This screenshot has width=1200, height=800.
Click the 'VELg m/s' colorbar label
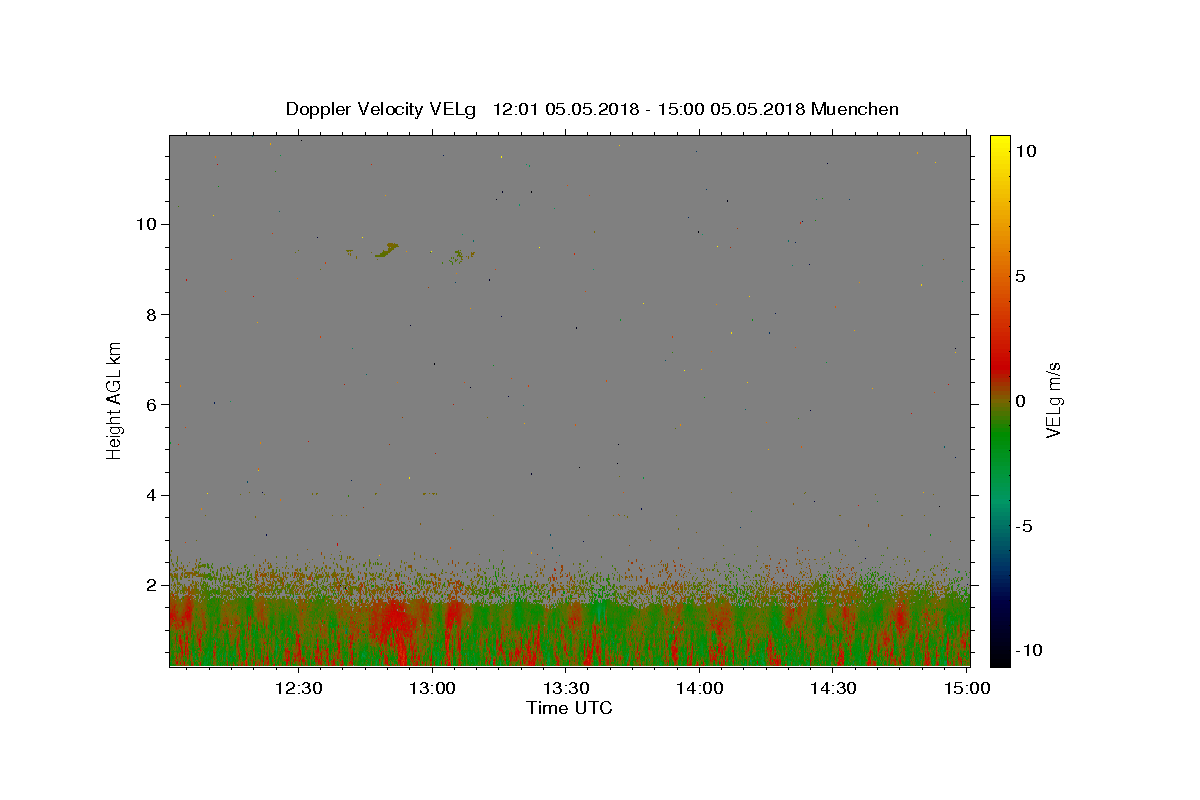point(1053,400)
